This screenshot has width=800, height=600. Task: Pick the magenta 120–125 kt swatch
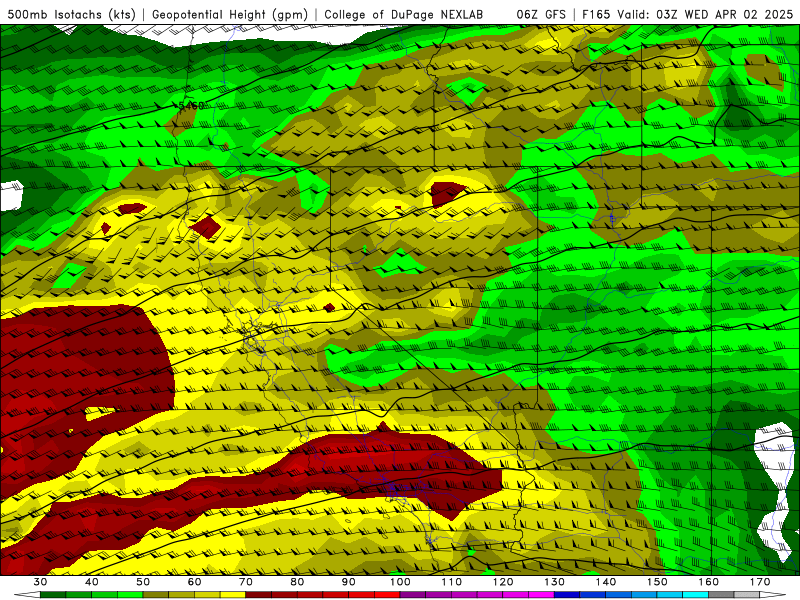click(516, 595)
